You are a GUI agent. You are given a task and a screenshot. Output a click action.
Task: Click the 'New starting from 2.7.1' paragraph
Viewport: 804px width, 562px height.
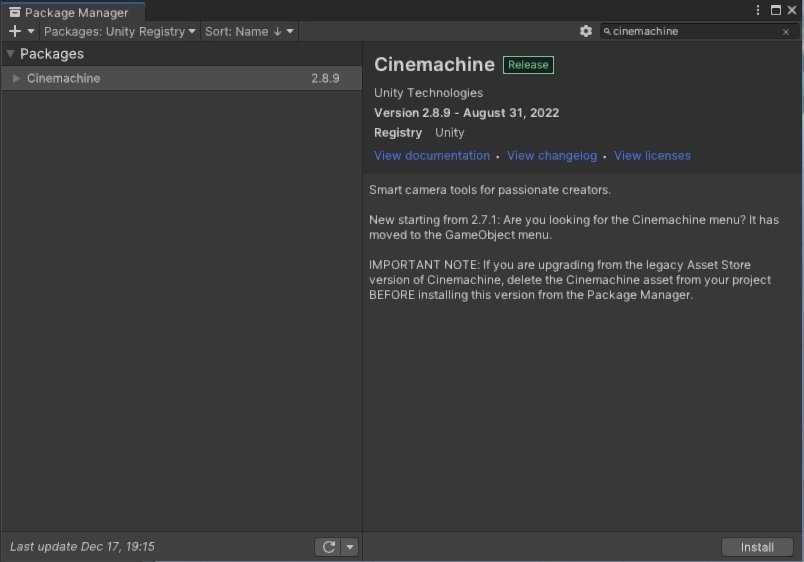coord(574,227)
